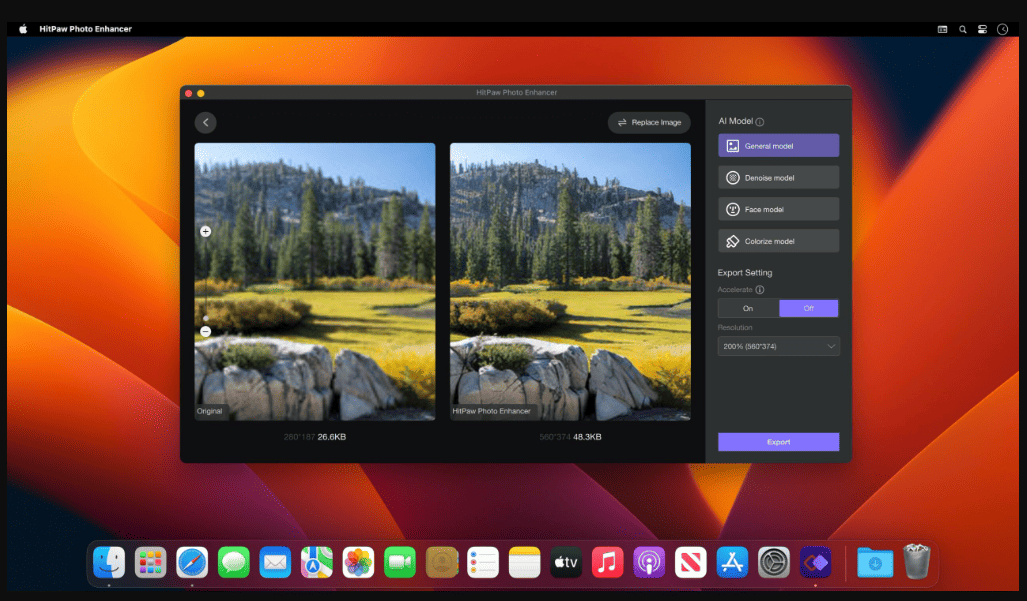Image resolution: width=1027 pixels, height=601 pixels.
Task: Open News from the Dock
Action: [x=691, y=562]
